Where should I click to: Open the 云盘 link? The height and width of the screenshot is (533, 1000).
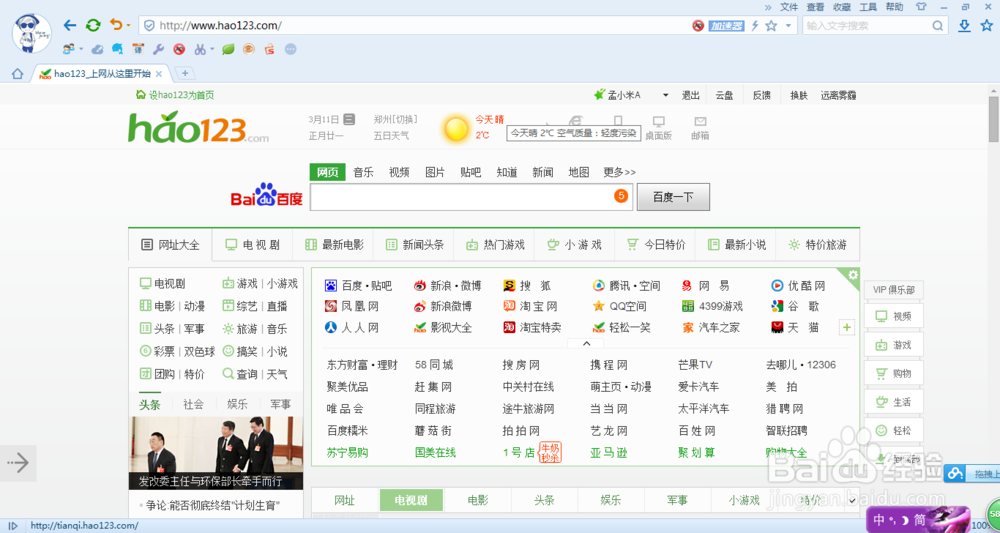pos(724,95)
